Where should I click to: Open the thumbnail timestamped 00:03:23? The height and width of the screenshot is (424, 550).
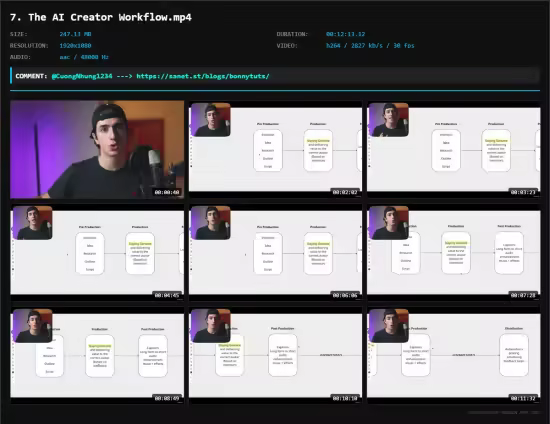[x=454, y=149]
